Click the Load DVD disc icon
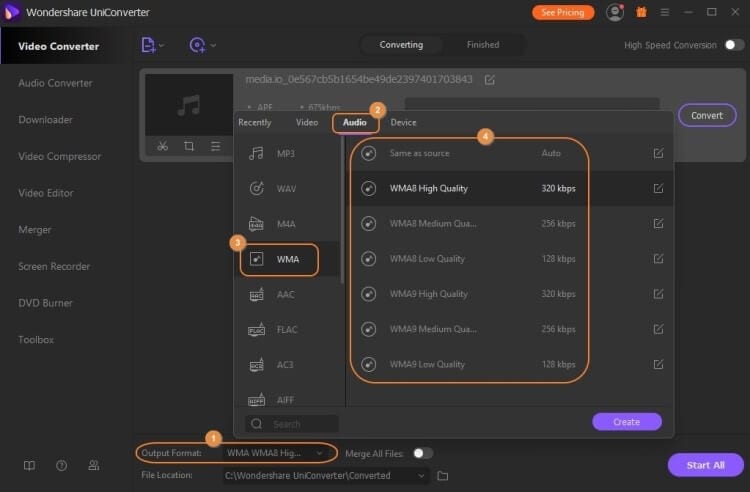The image size is (750, 492). tap(197, 45)
